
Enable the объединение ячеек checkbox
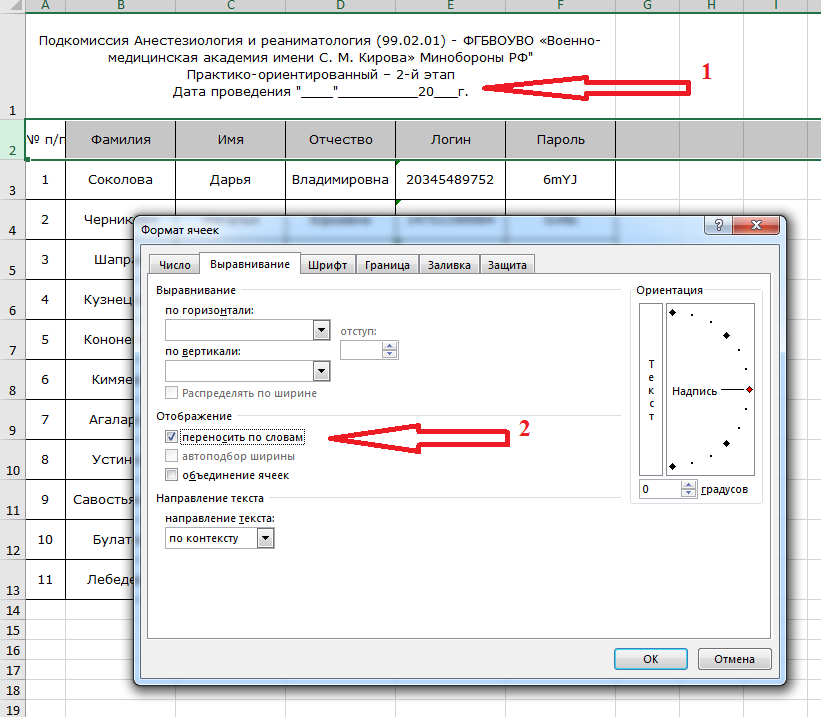(173, 475)
